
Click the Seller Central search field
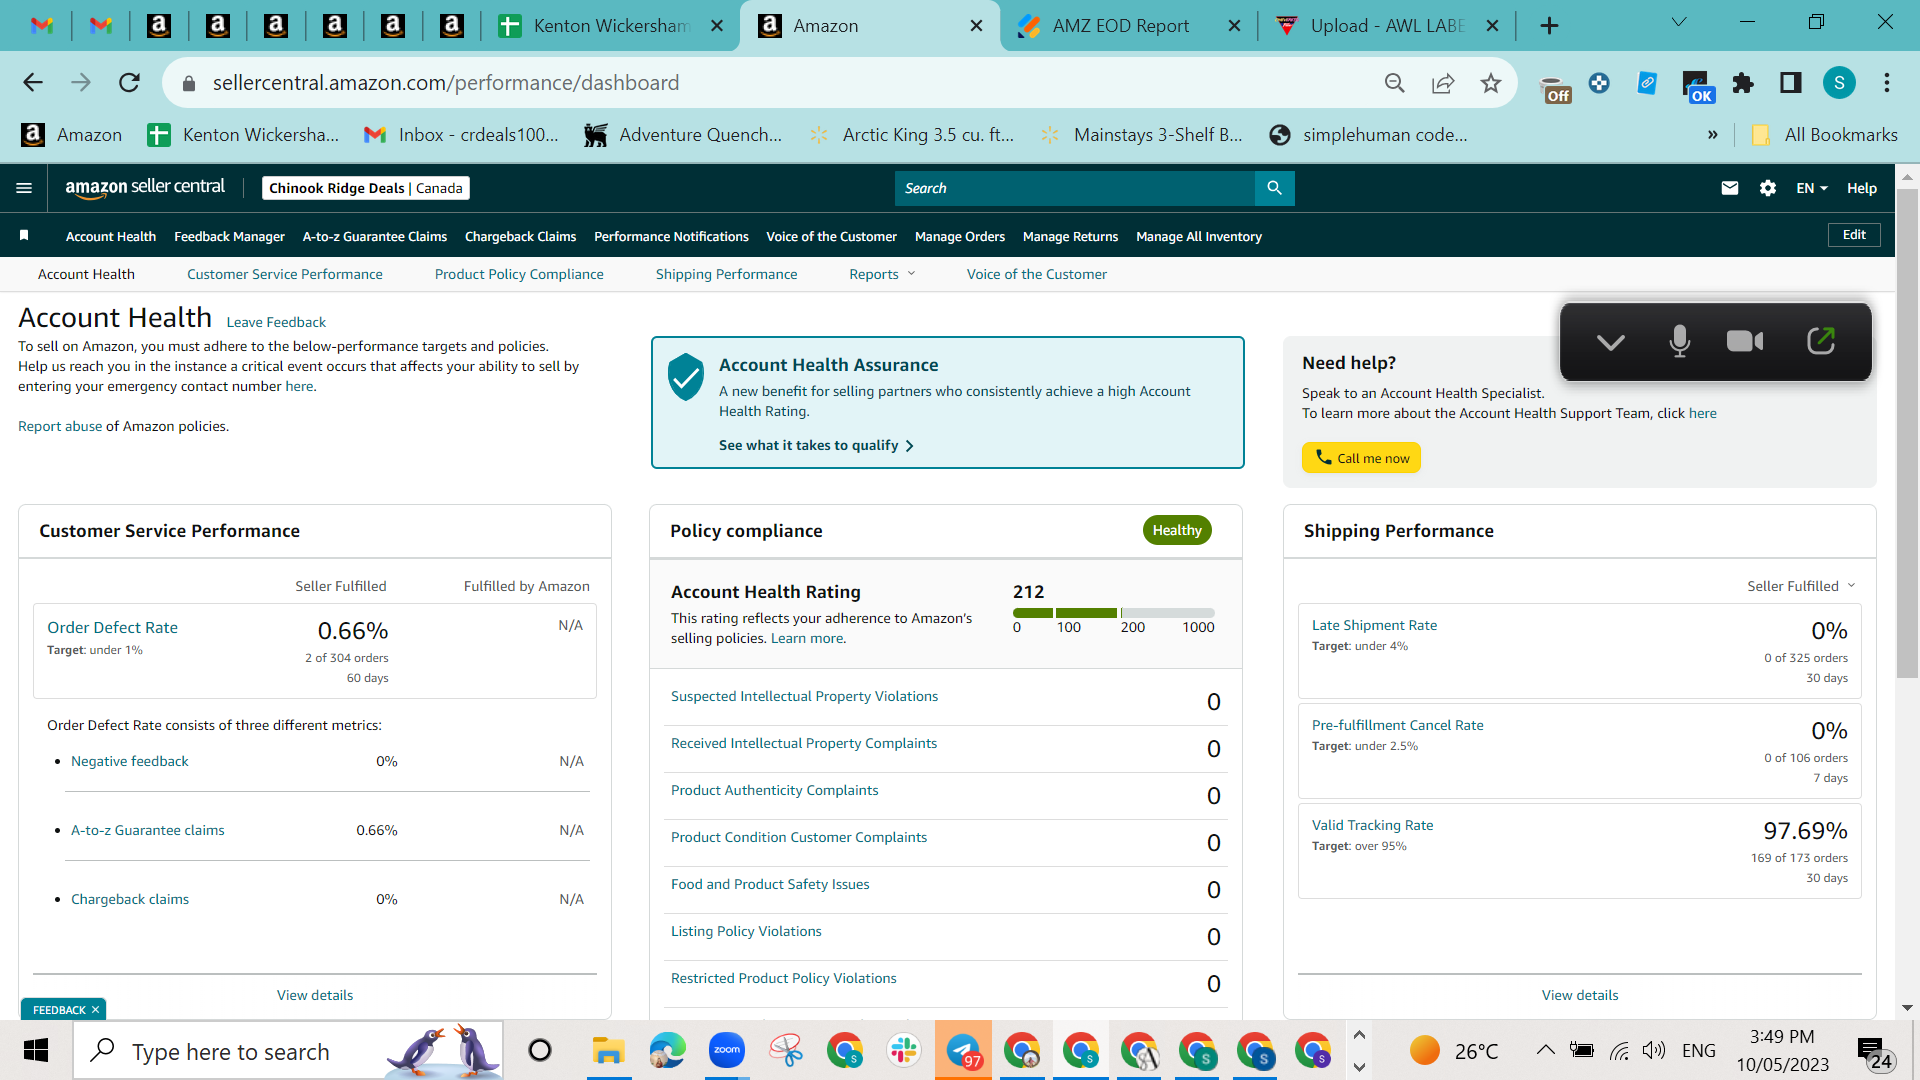[x=1074, y=188]
